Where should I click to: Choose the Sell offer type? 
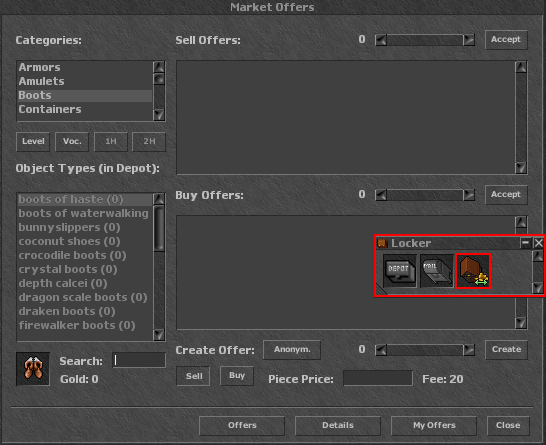[194, 376]
